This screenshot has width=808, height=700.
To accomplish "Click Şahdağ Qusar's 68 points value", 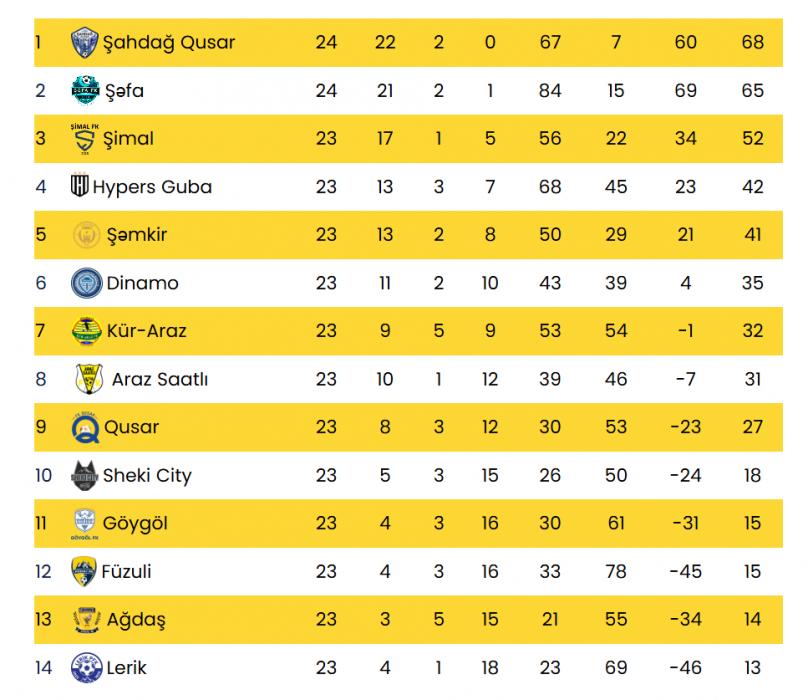I will (x=752, y=42).
